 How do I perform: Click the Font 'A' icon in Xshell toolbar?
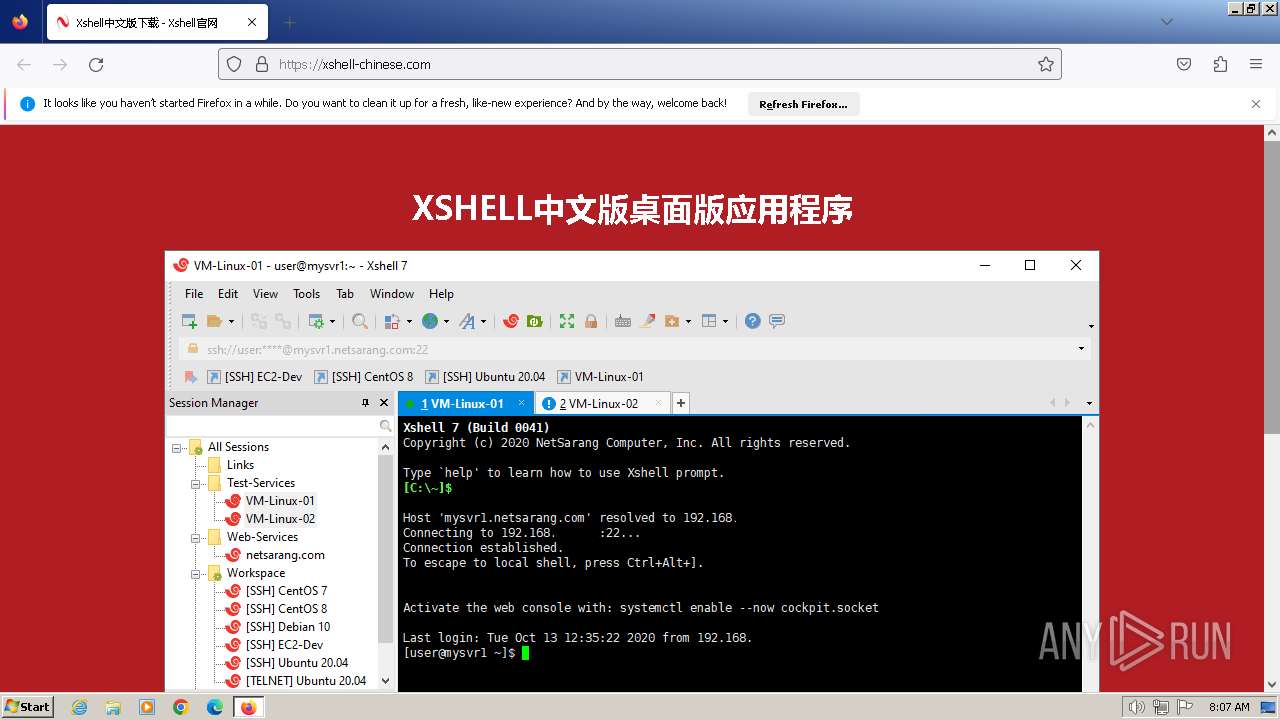tap(467, 321)
